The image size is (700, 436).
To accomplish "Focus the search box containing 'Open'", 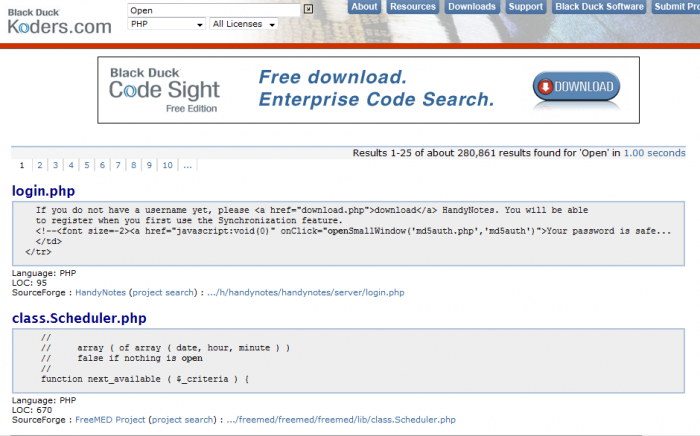I will [x=214, y=10].
